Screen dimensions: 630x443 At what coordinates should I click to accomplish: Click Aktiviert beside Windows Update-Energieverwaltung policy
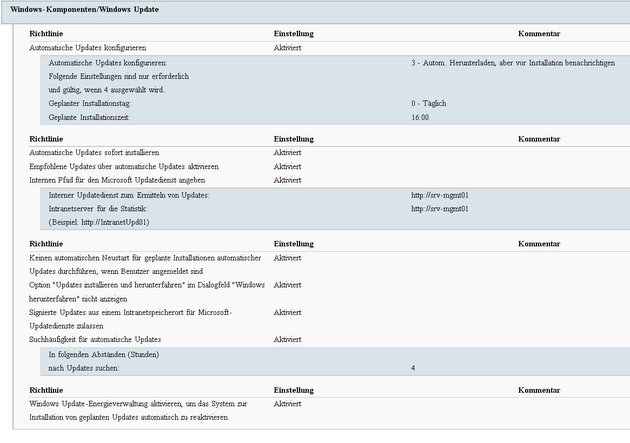287,404
